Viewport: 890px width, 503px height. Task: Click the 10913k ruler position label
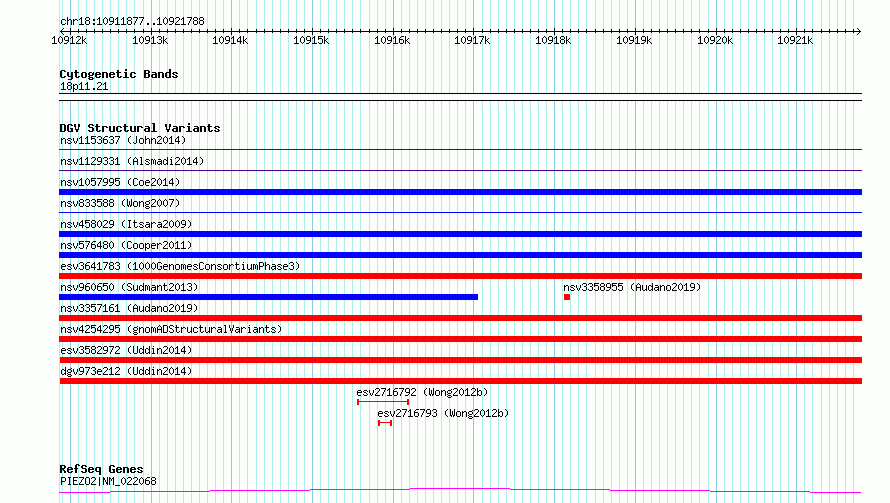pyautogui.click(x=150, y=40)
